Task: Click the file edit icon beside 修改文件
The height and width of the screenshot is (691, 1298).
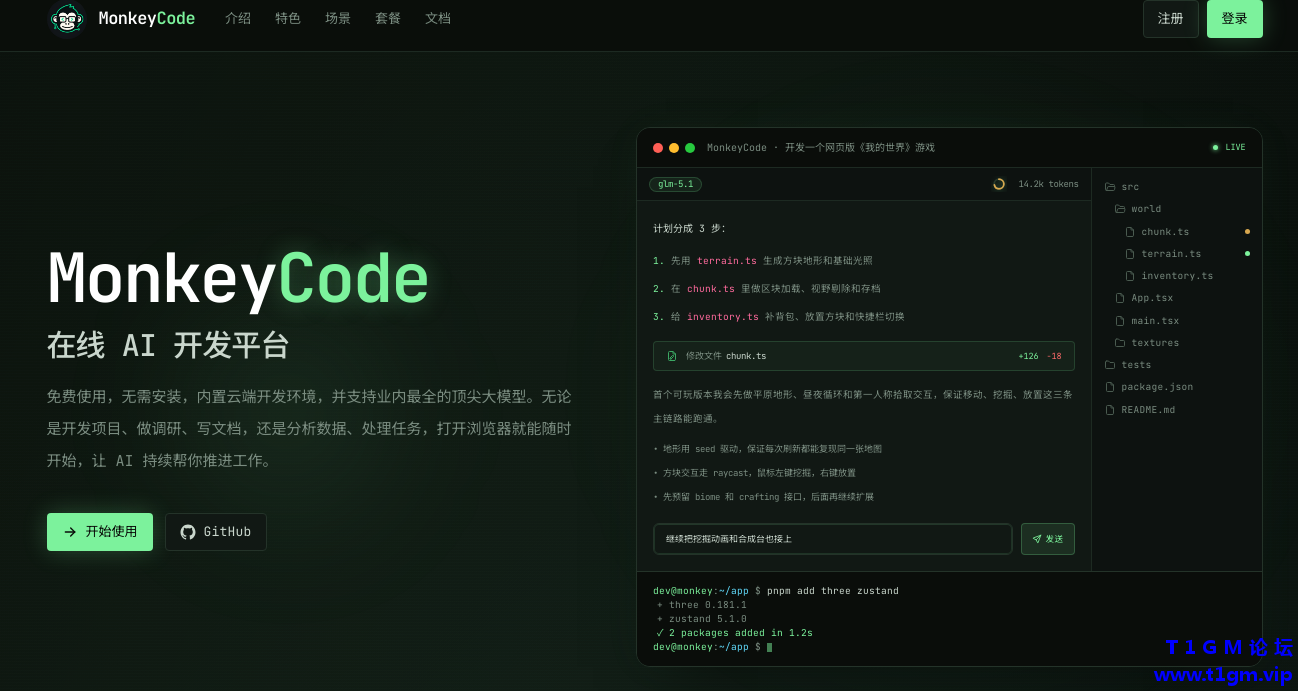Action: point(672,356)
